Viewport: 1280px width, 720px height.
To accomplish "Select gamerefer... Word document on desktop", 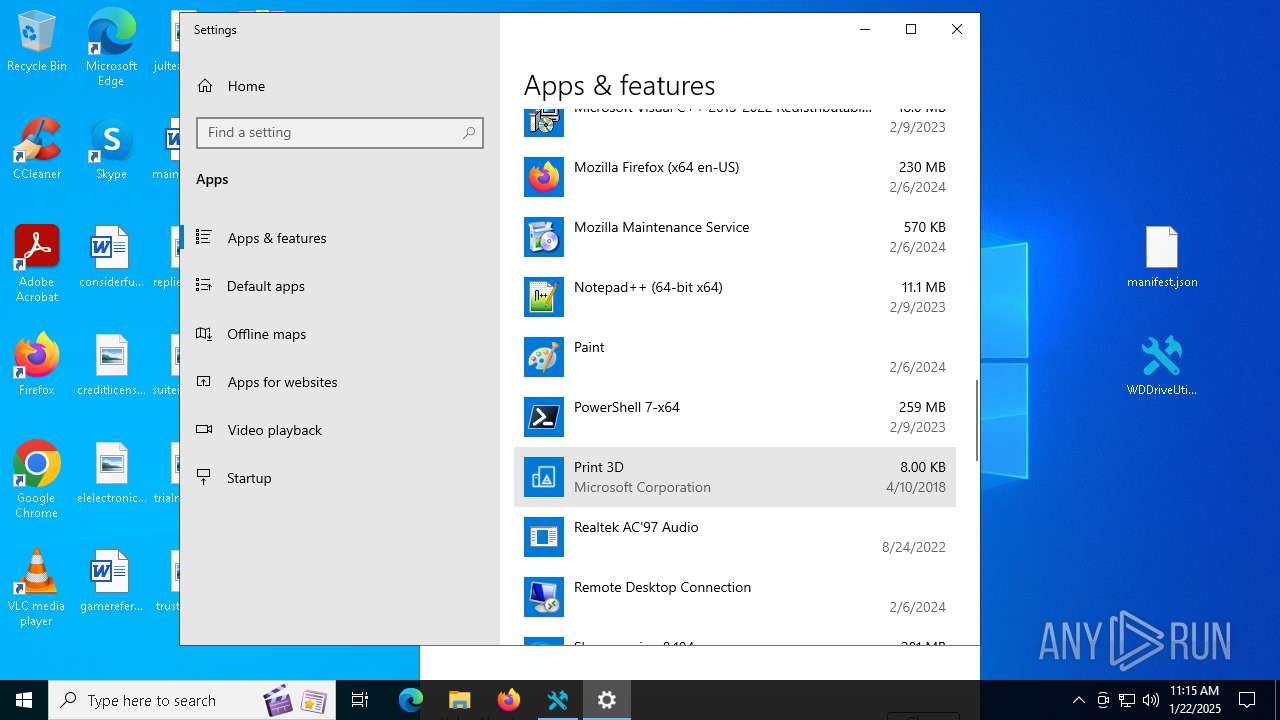I will click(111, 581).
